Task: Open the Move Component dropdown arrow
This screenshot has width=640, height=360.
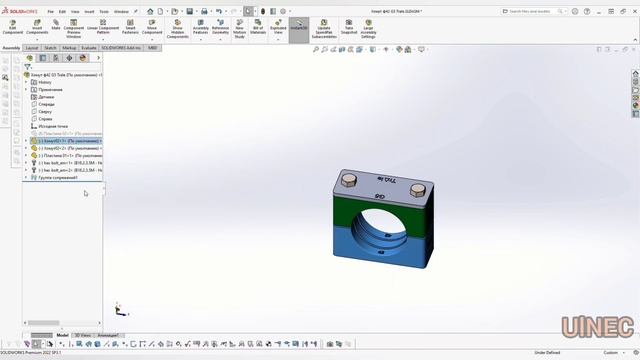Action: [152, 40]
